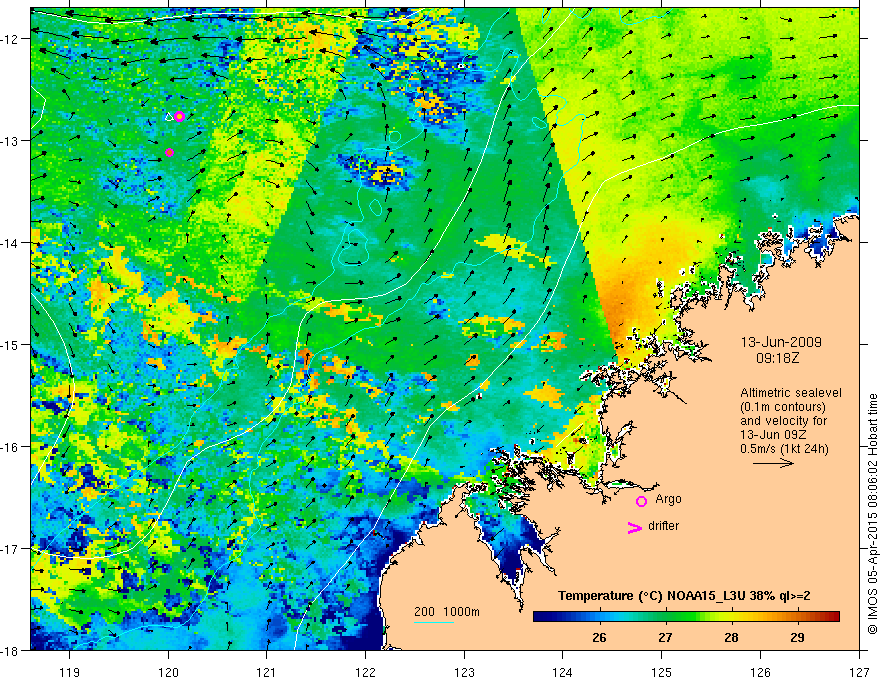Click the "Argo" legend label
This screenshot has width=880, height=680.
click(668, 499)
